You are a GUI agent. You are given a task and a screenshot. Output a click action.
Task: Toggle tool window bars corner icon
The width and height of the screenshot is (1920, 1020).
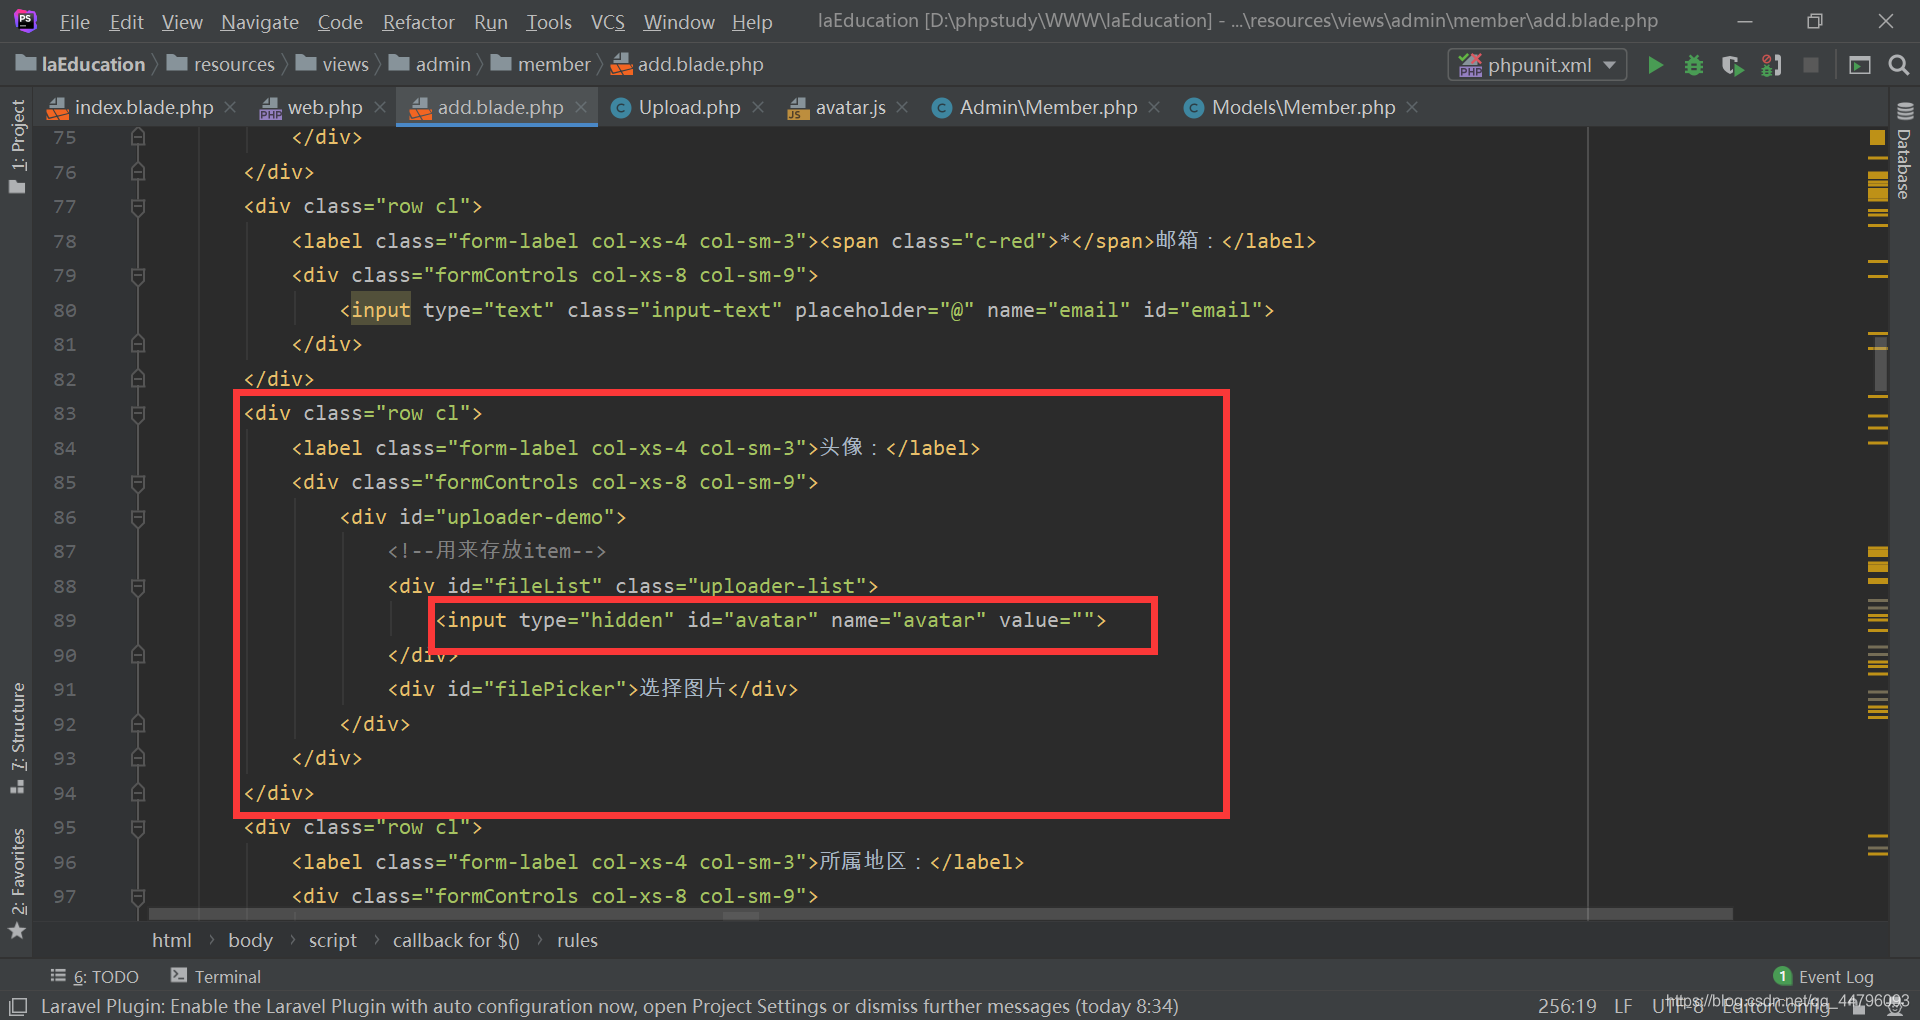point(18,1006)
